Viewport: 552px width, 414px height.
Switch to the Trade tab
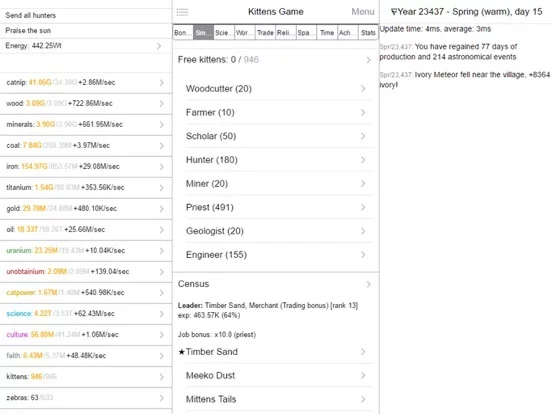tap(265, 33)
